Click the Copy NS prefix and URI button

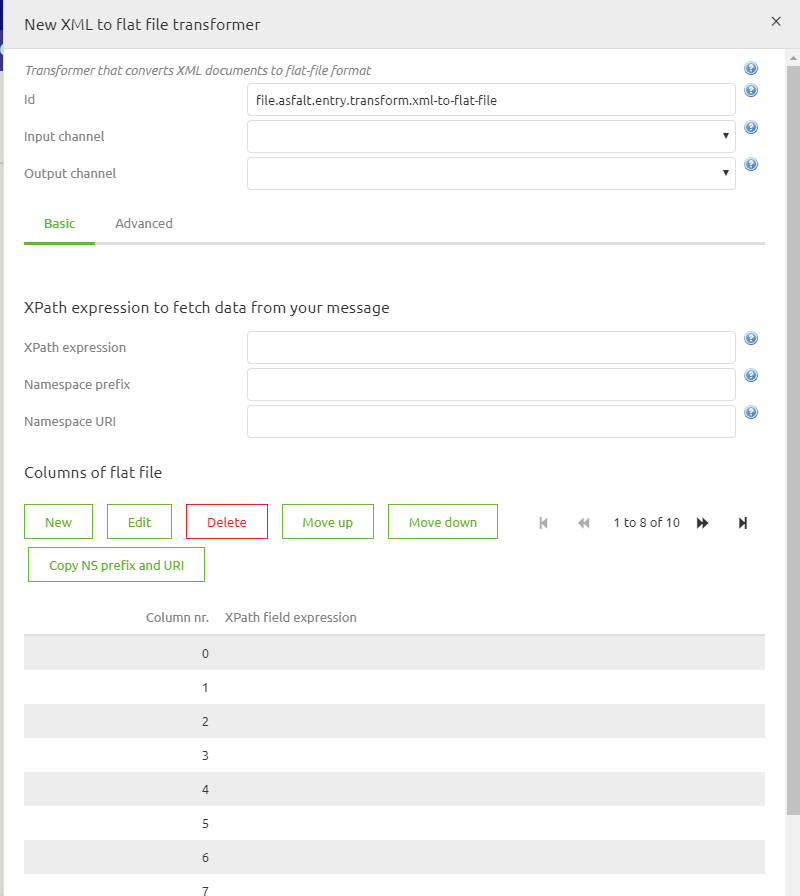(116, 564)
